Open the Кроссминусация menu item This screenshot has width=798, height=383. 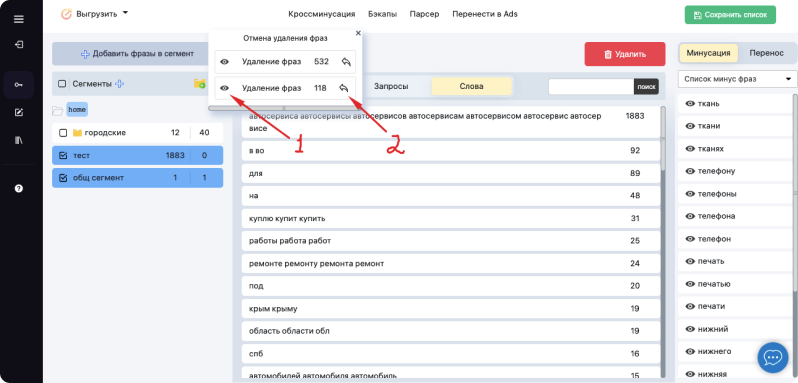point(322,14)
